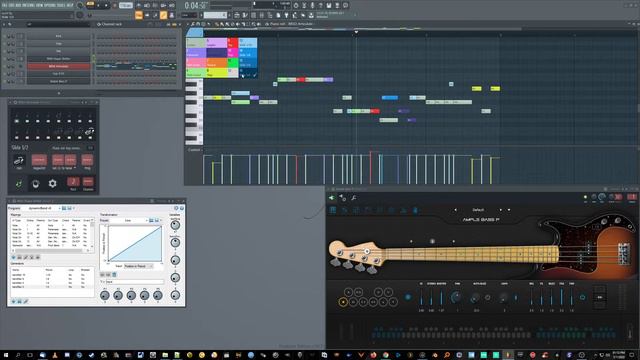The height and width of the screenshot is (360, 640).
Task: Open first Ample Bass main panel tab
Action: click(333, 210)
